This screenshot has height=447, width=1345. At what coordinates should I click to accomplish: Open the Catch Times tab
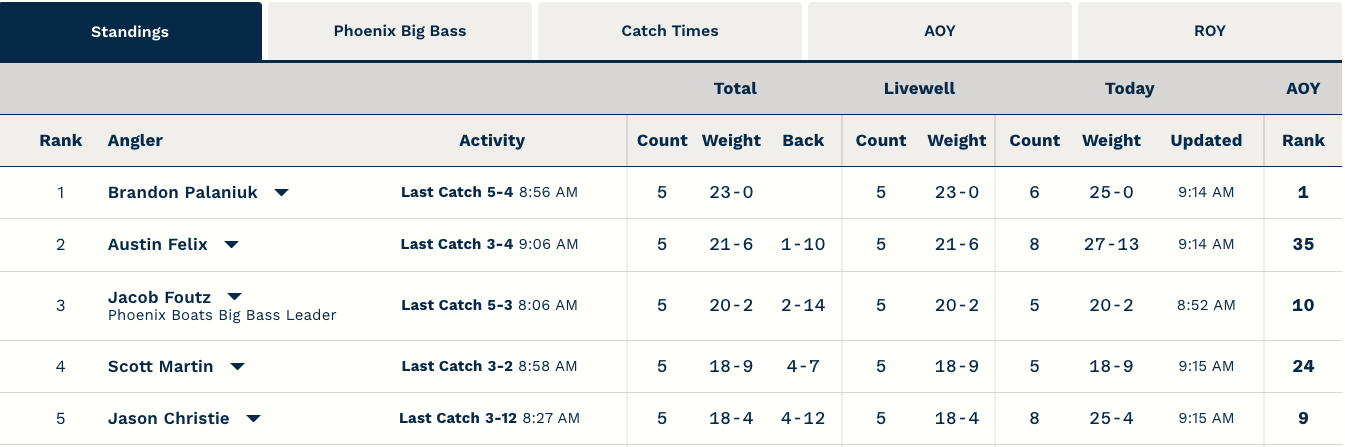point(670,31)
